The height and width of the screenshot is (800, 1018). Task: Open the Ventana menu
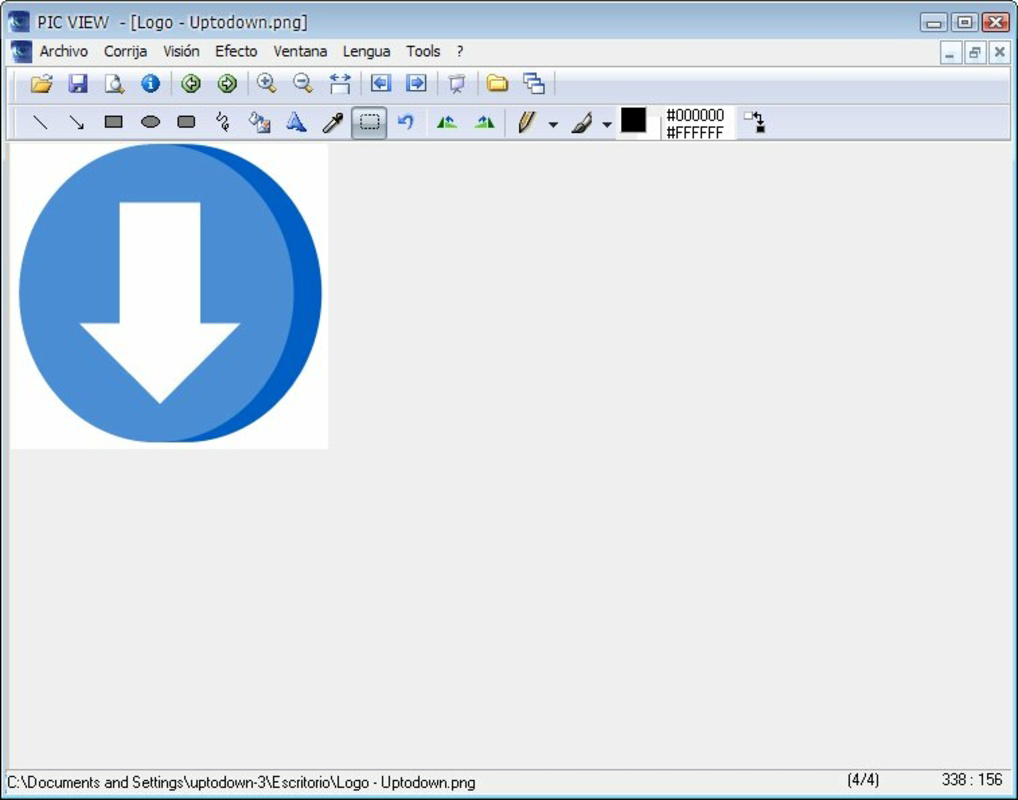(x=300, y=51)
